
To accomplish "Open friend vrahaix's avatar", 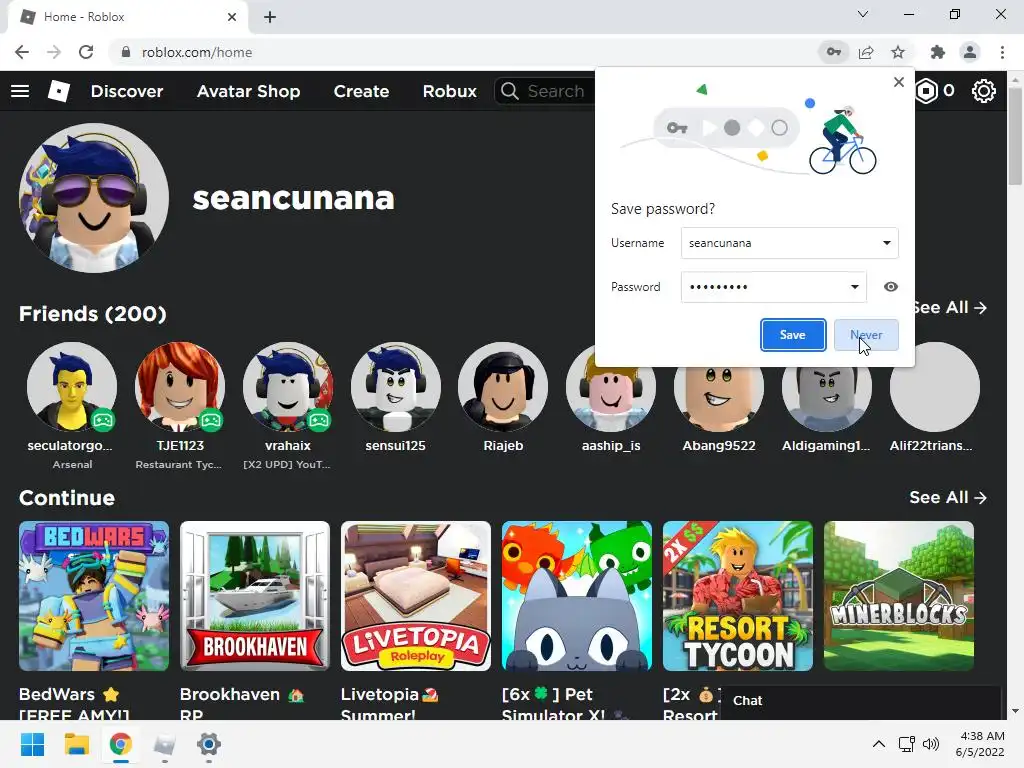I will (288, 387).
